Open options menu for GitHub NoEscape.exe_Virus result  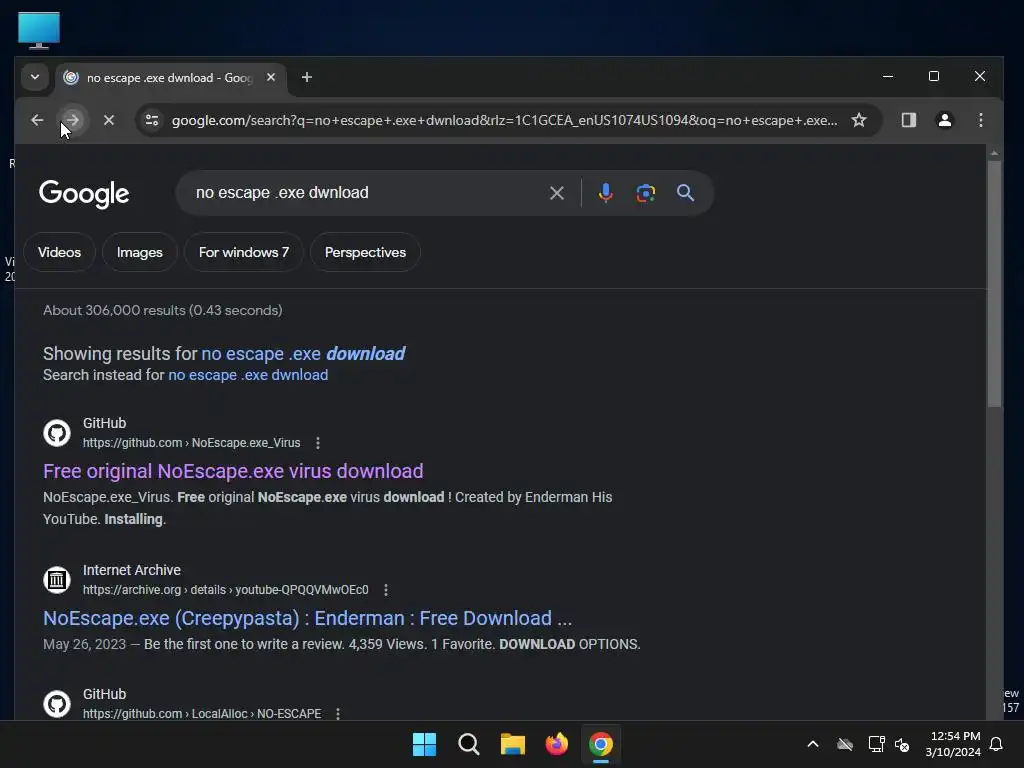pyautogui.click(x=318, y=443)
